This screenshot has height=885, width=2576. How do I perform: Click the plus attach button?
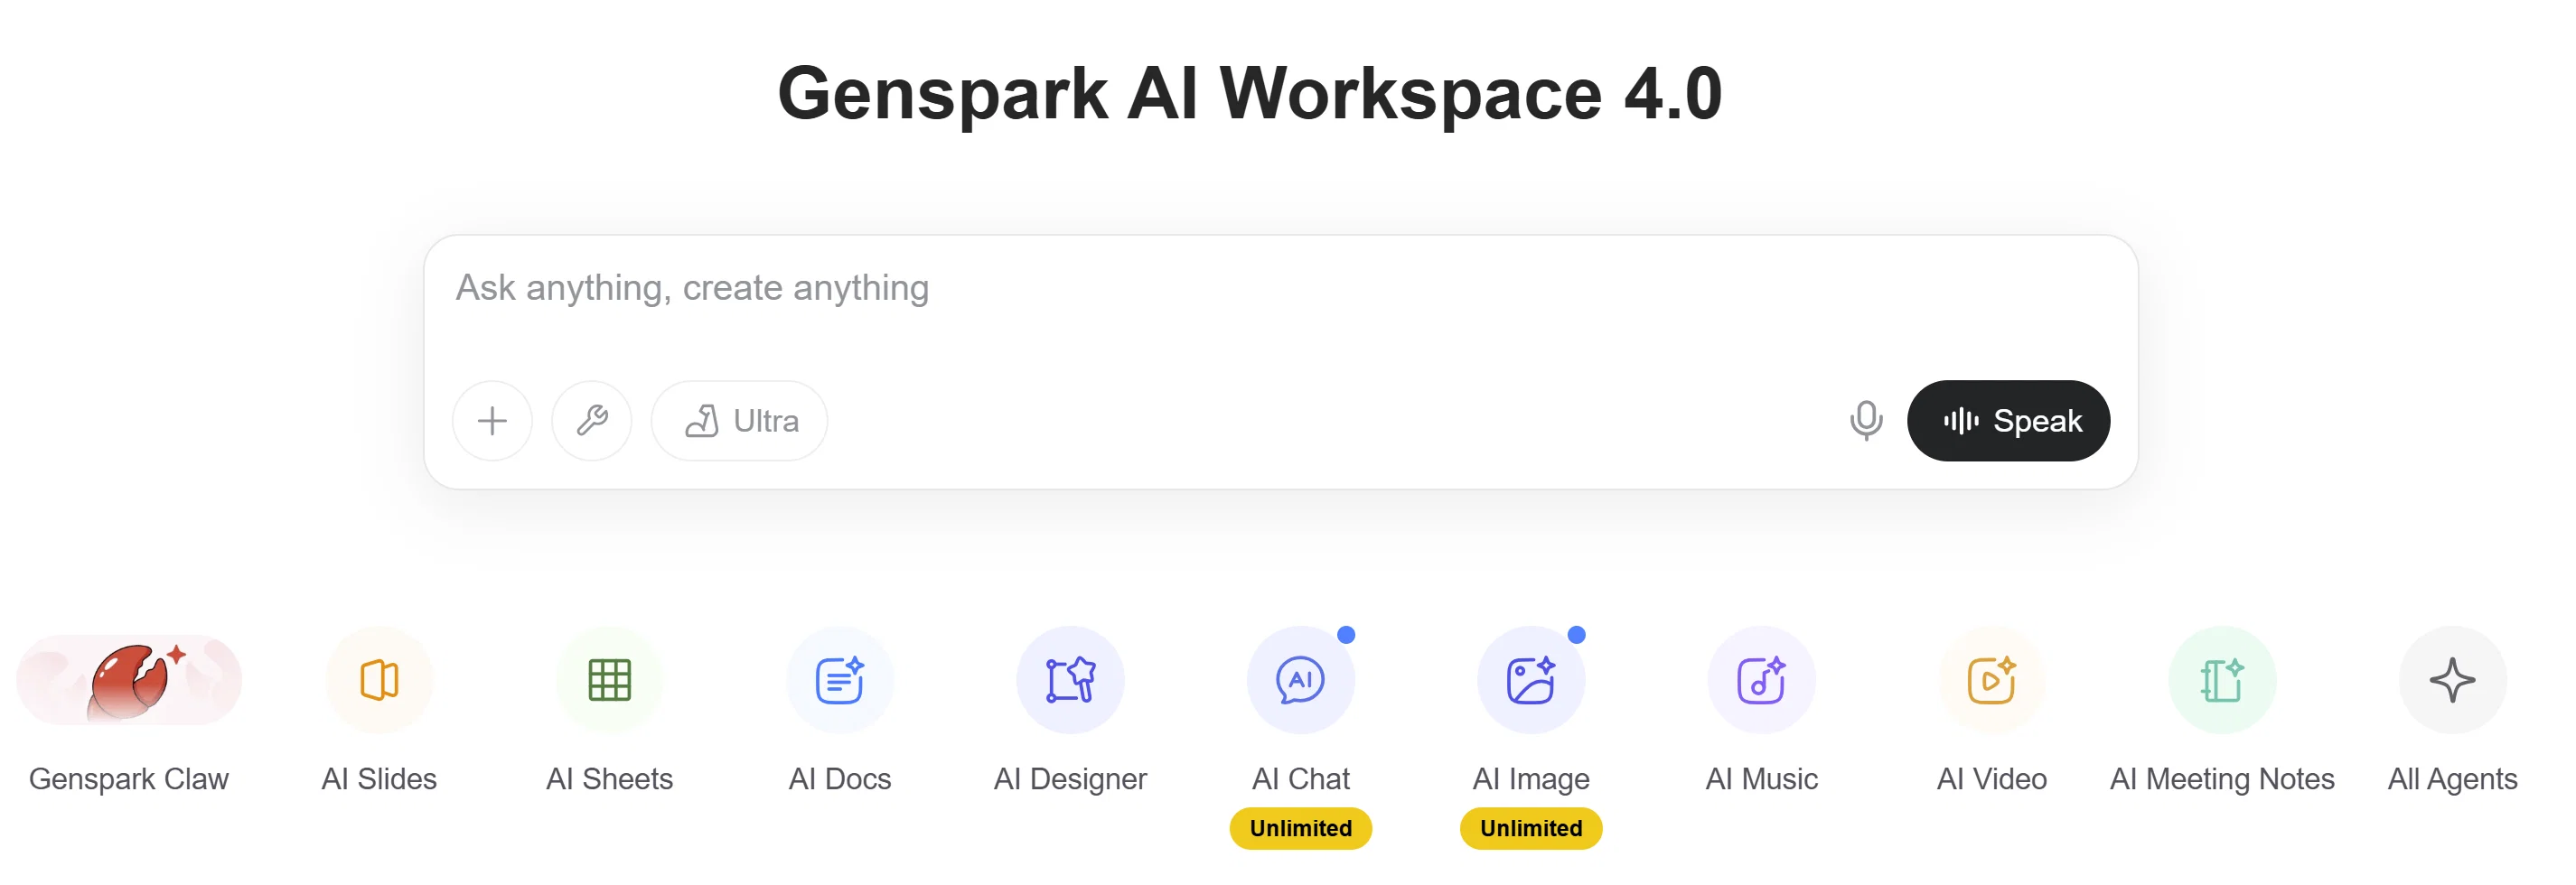pyautogui.click(x=492, y=421)
